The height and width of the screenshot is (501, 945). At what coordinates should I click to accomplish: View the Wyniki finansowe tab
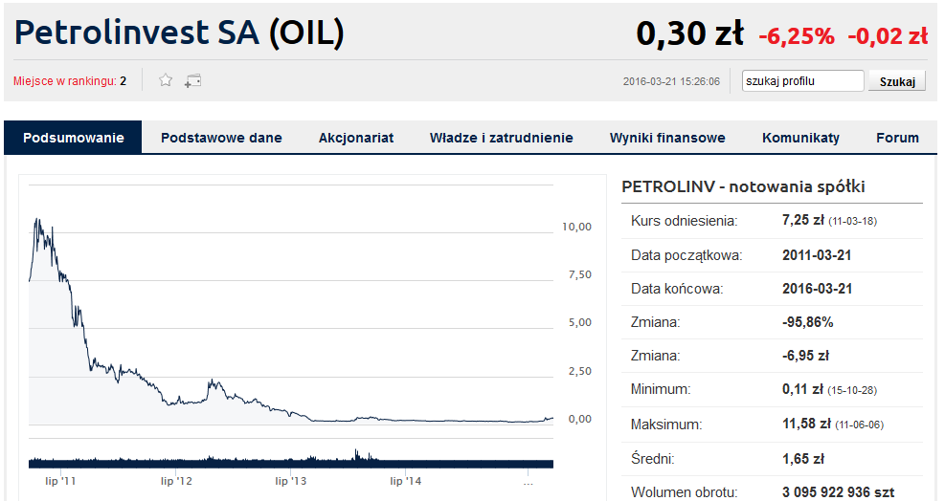click(667, 137)
